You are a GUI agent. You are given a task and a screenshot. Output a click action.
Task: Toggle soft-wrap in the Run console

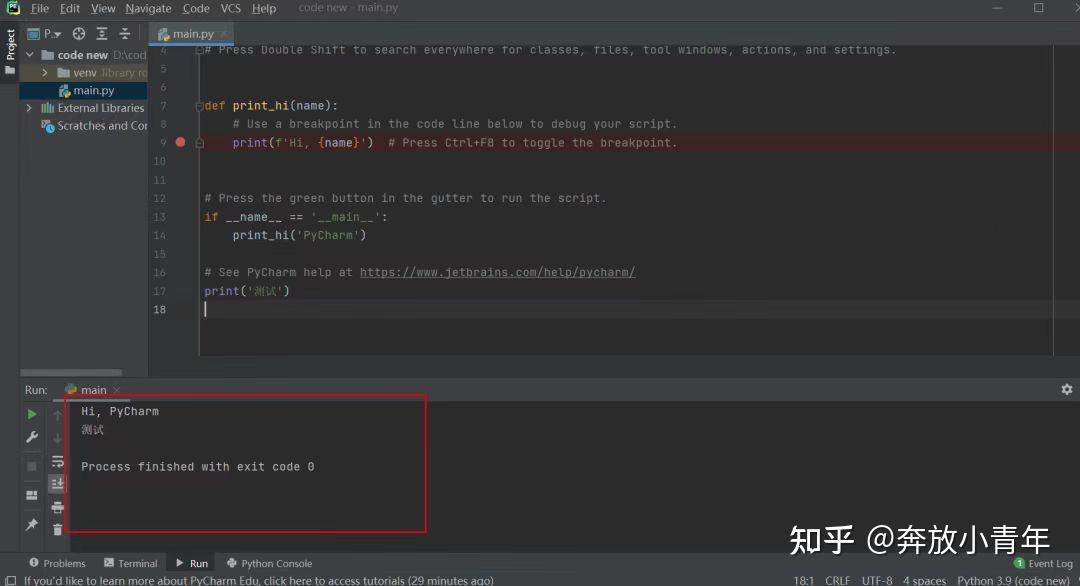57,462
